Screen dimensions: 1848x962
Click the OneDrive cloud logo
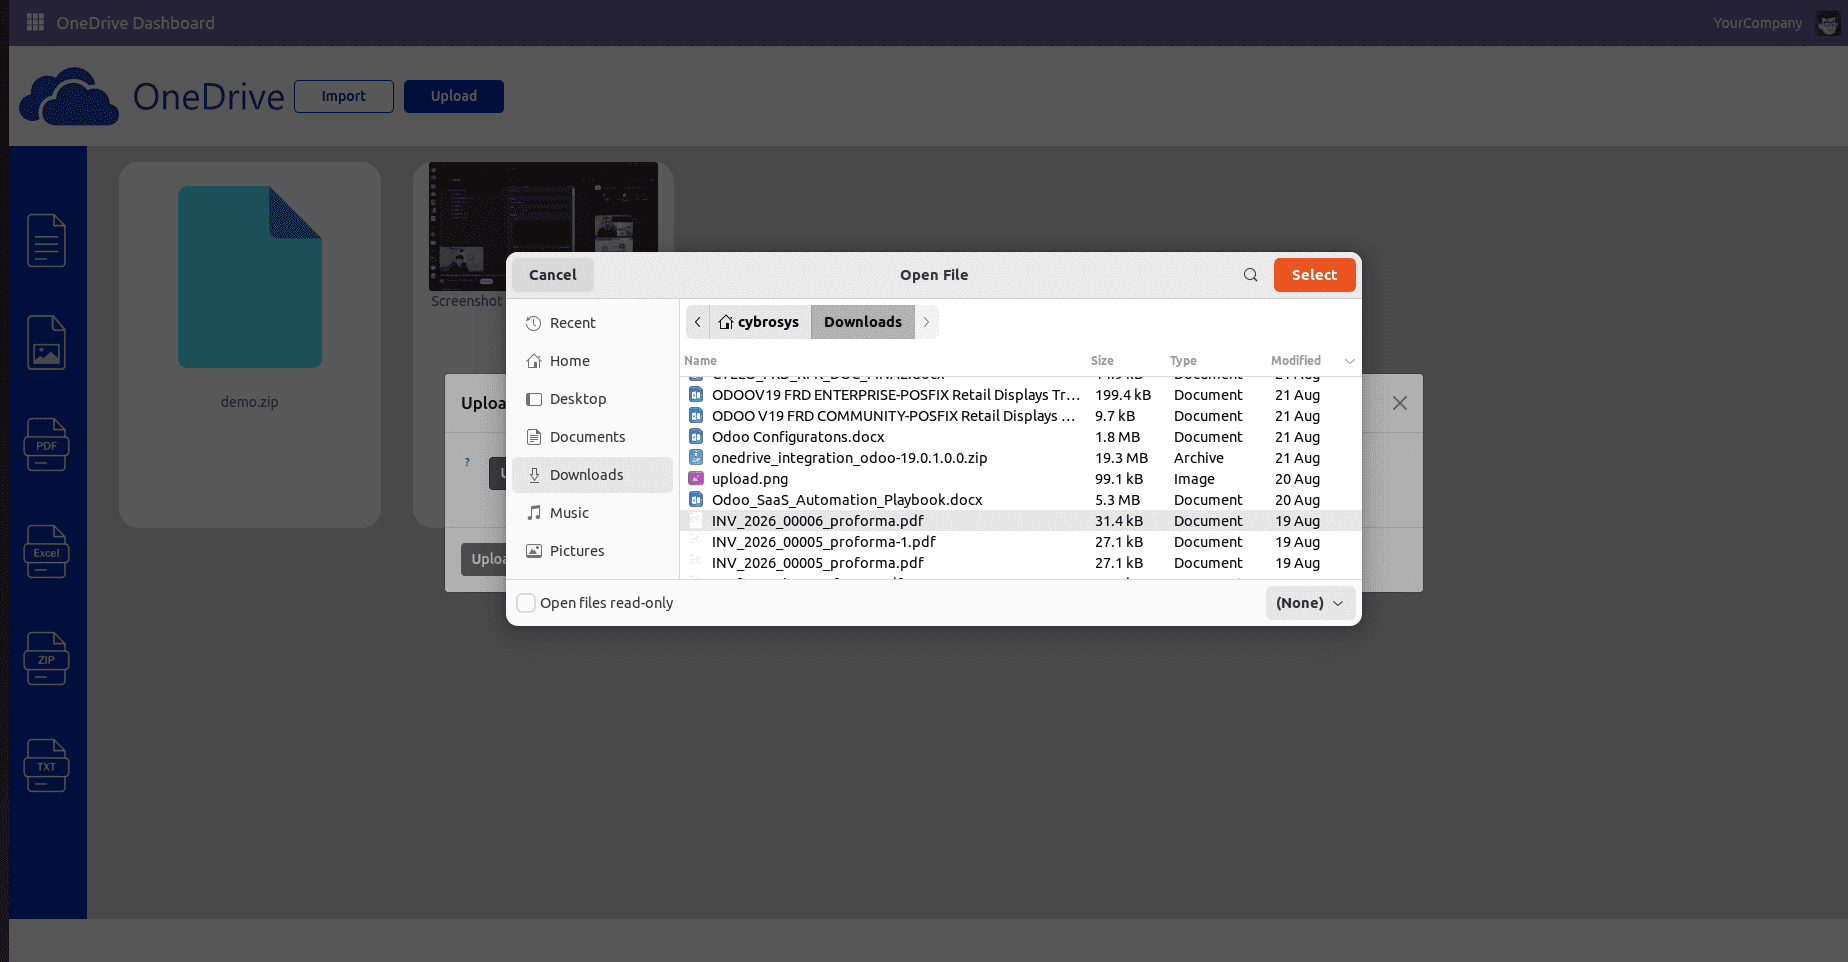pos(69,96)
